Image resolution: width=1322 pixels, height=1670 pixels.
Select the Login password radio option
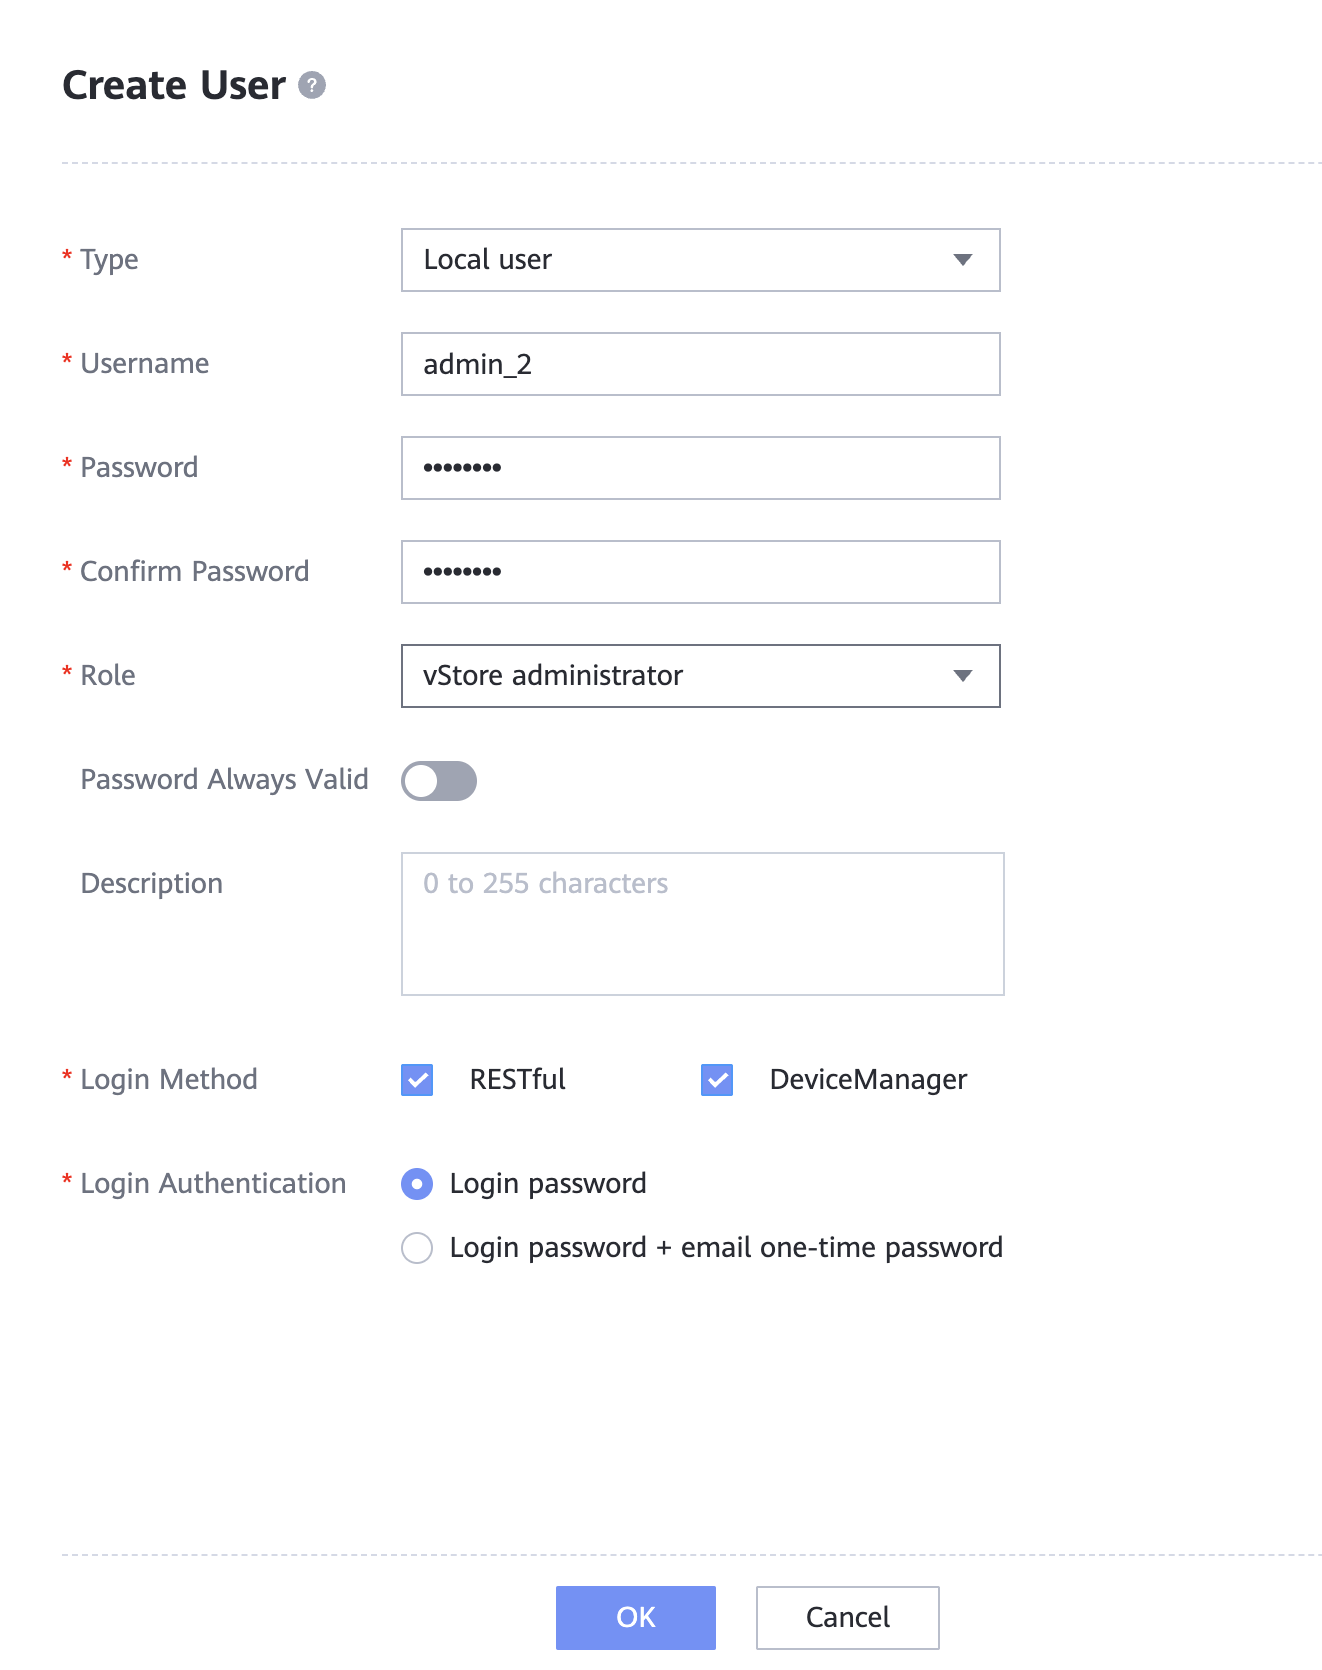pyautogui.click(x=417, y=1184)
